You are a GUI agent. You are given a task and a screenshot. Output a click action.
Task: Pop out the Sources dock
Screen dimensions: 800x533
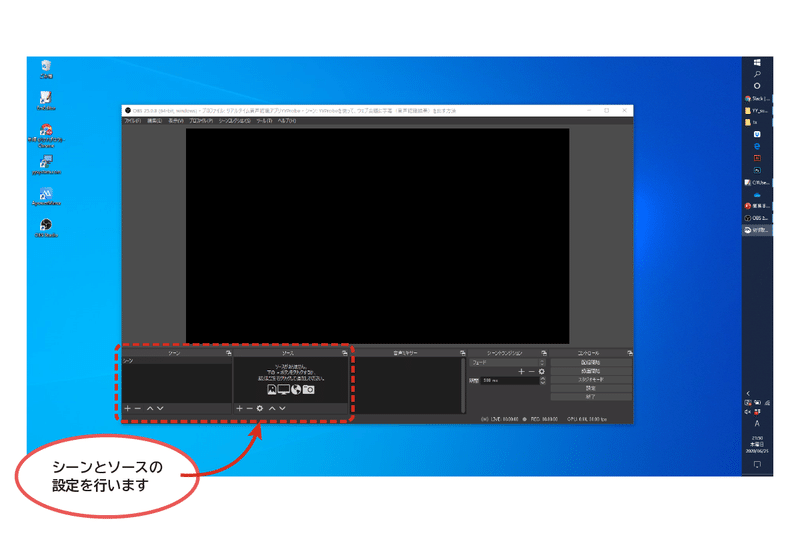pyautogui.click(x=345, y=353)
